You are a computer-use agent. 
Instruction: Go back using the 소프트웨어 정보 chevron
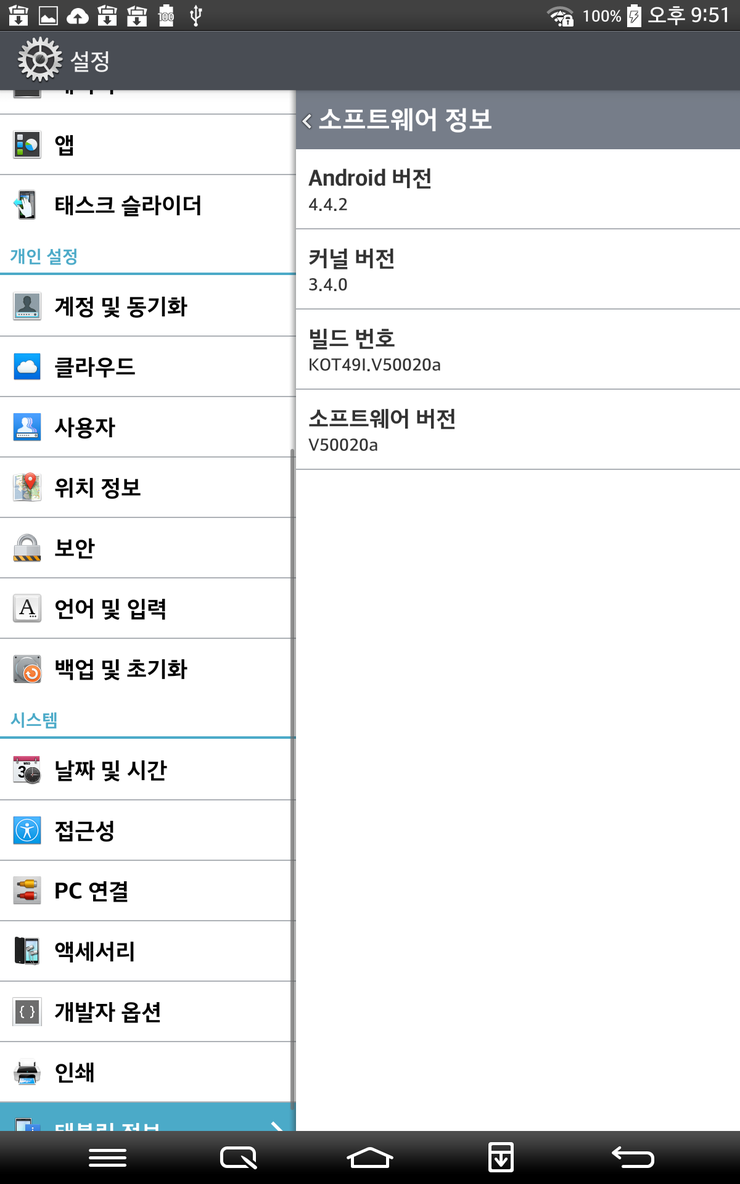[x=307, y=120]
